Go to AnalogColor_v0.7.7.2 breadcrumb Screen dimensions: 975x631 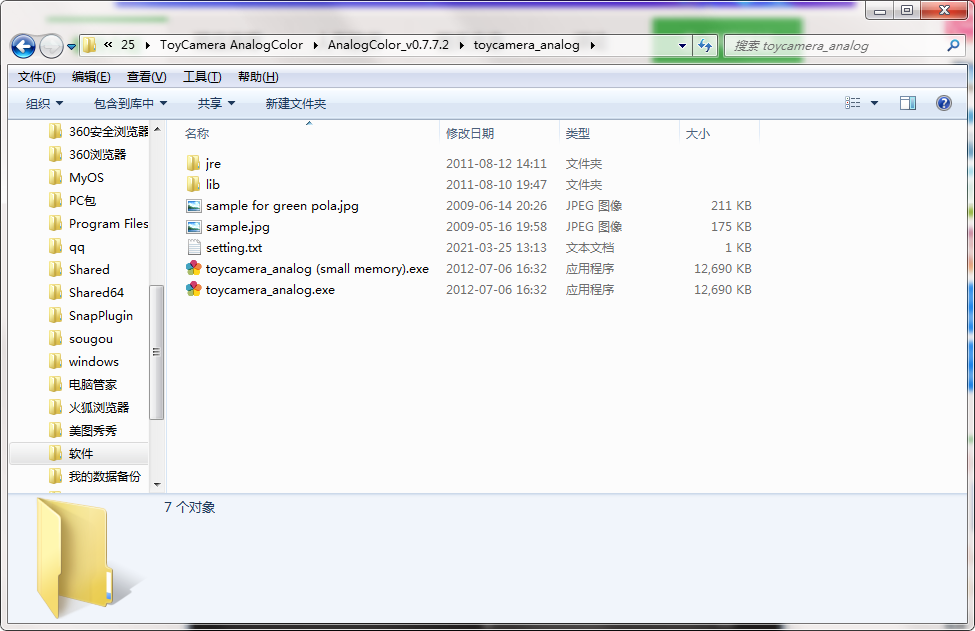click(388, 45)
